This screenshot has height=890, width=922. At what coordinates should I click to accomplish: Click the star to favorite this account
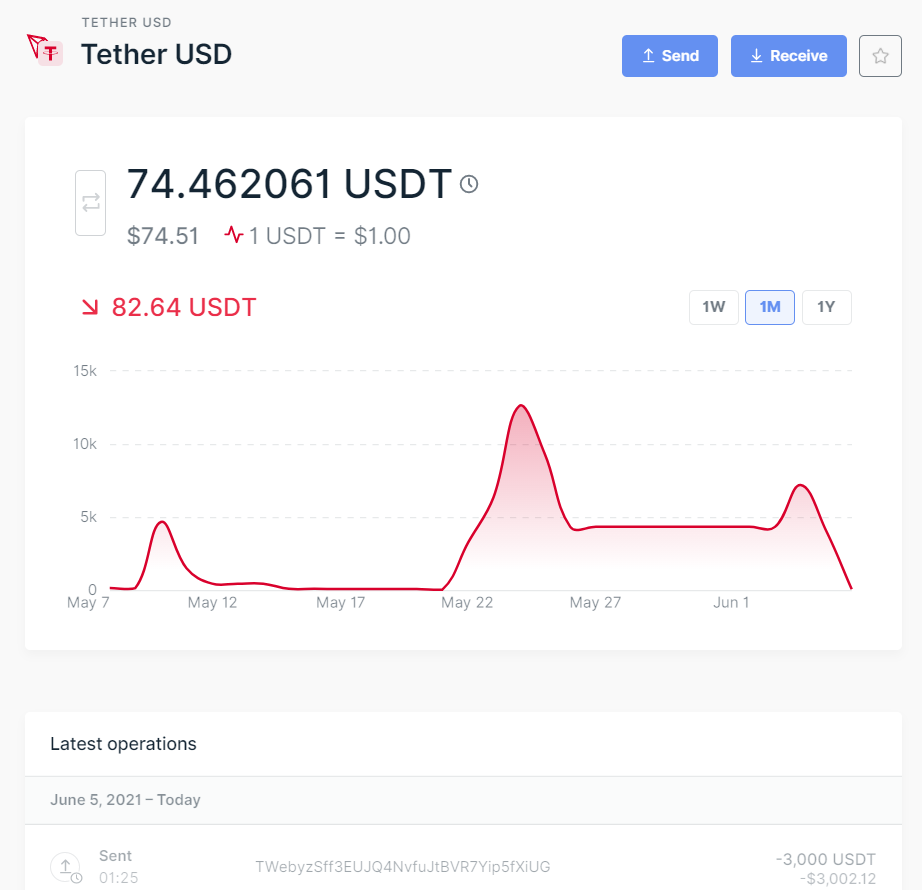click(x=880, y=56)
